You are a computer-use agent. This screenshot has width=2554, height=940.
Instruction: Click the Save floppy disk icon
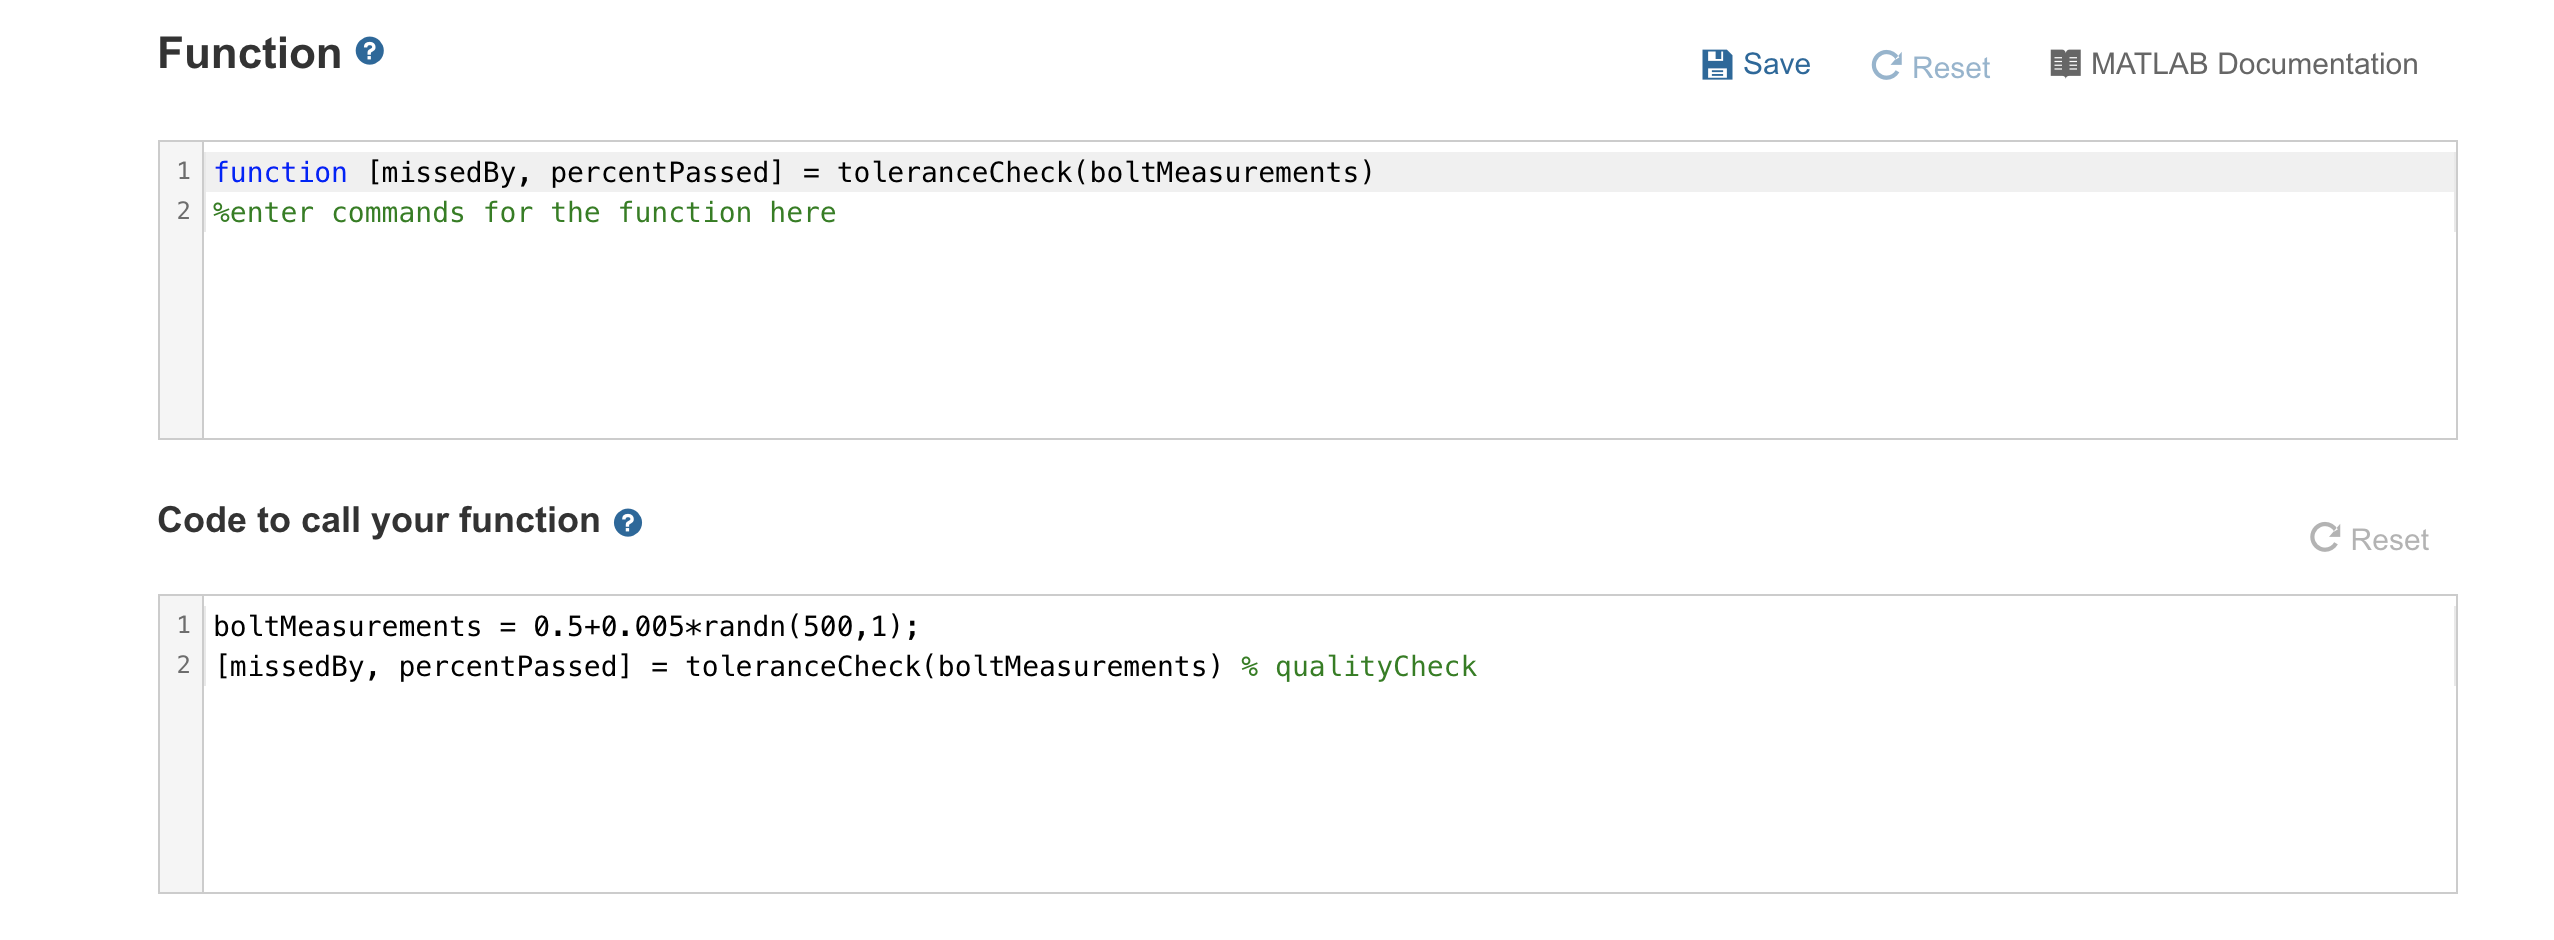1717,65
